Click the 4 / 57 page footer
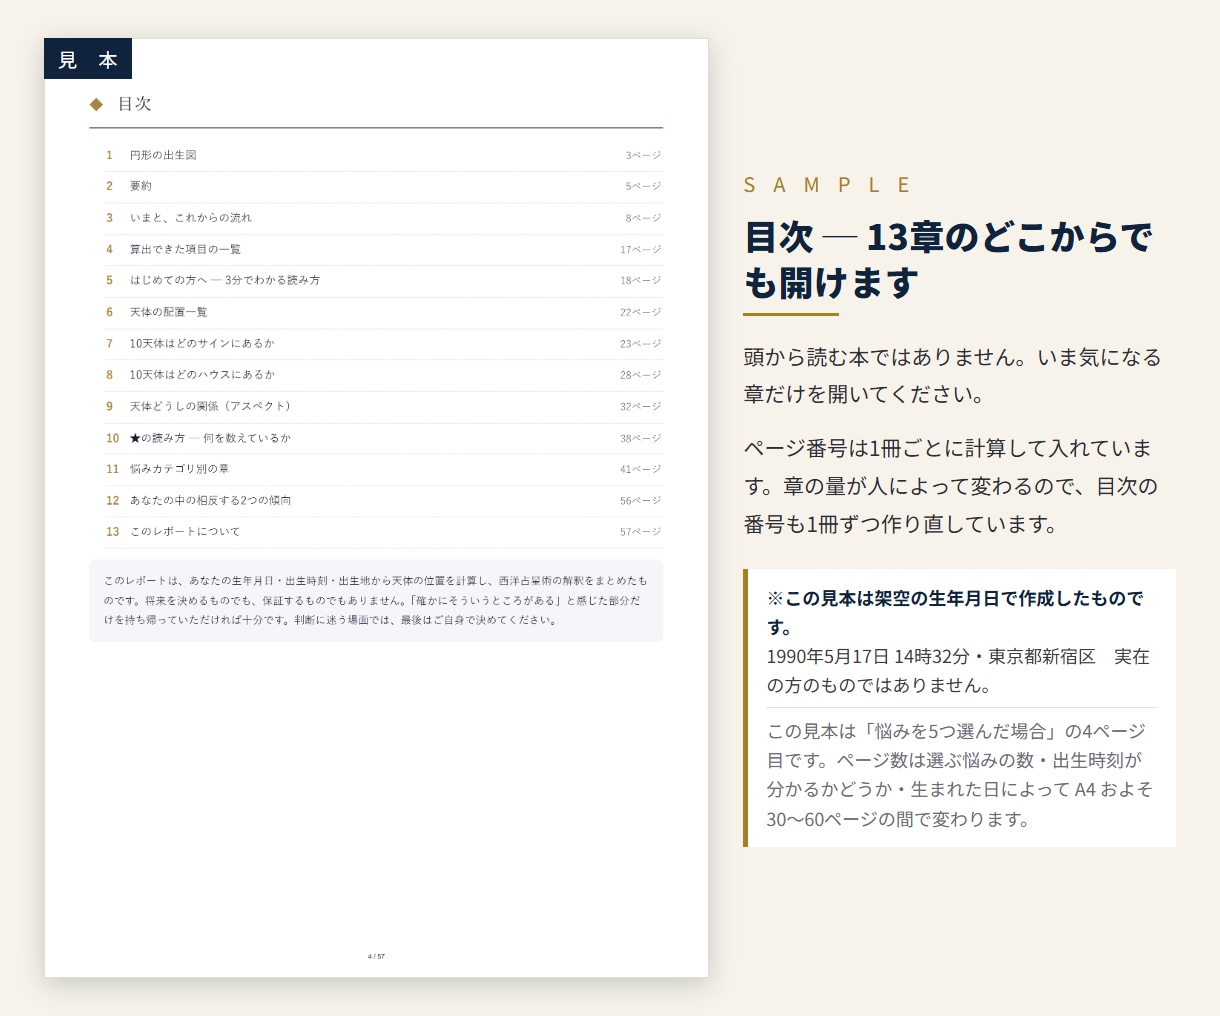This screenshot has width=1220, height=1016. tap(376, 956)
